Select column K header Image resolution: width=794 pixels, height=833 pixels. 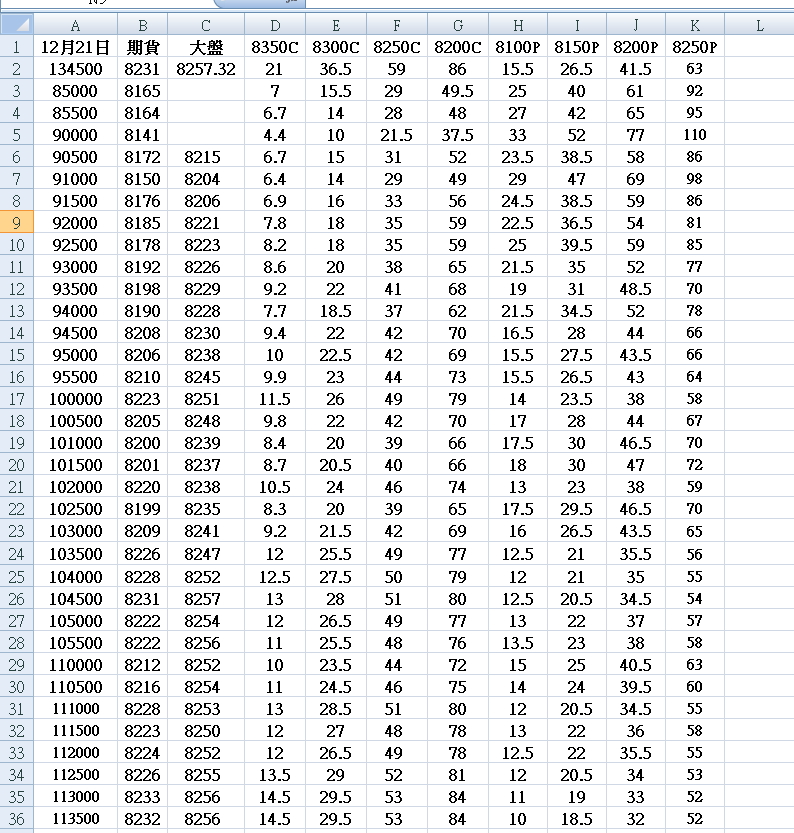point(695,24)
